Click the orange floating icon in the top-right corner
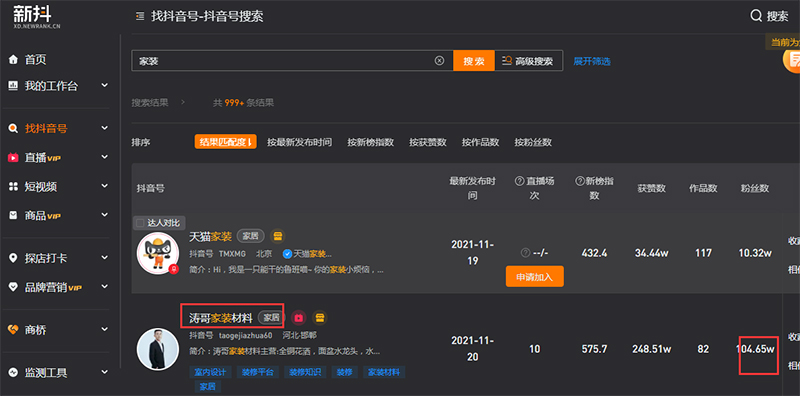Viewport: 800px width, 396px height. pos(792,60)
